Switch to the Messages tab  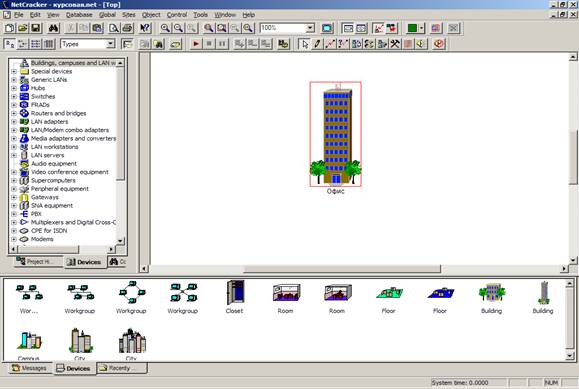(29, 368)
